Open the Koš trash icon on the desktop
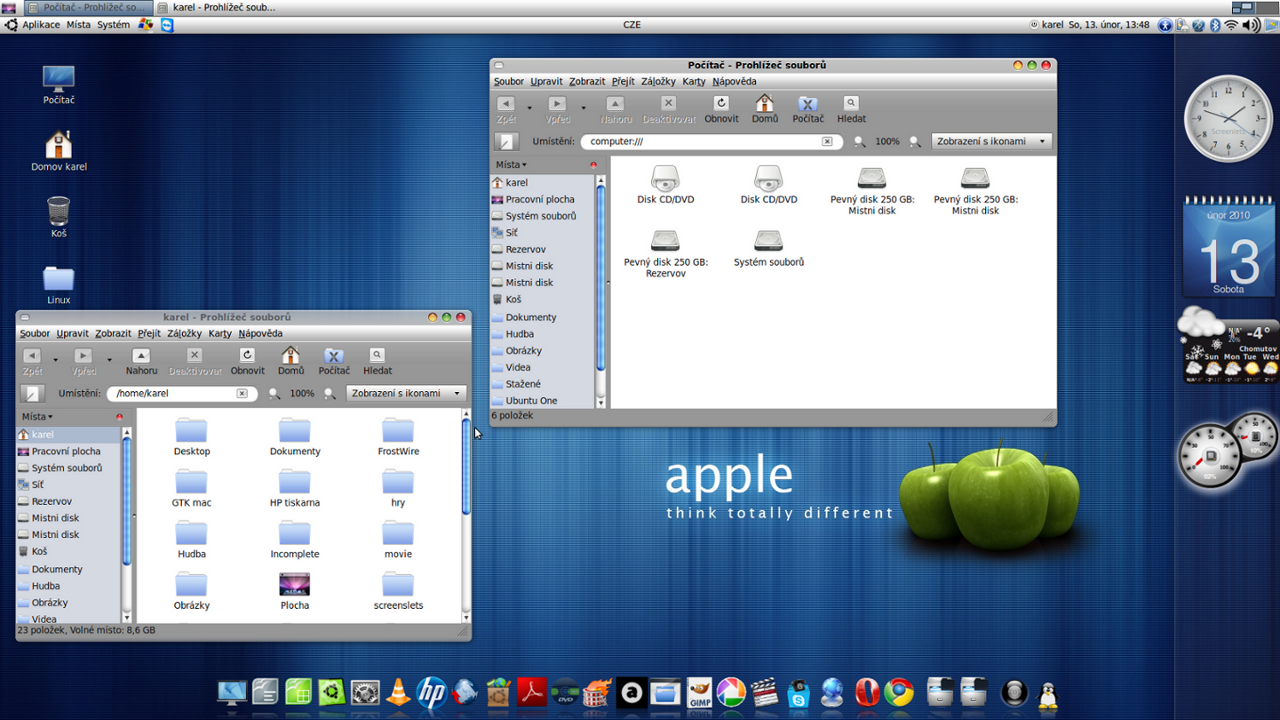The width and height of the screenshot is (1280, 720). (59, 211)
